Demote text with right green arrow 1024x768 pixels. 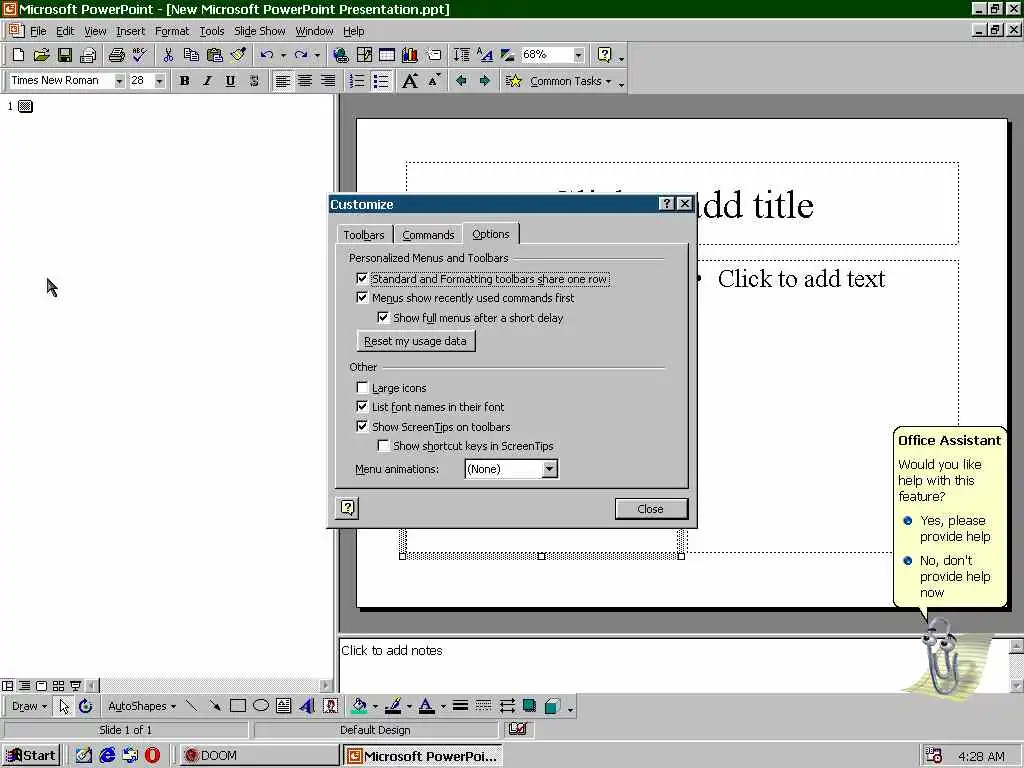tap(484, 81)
